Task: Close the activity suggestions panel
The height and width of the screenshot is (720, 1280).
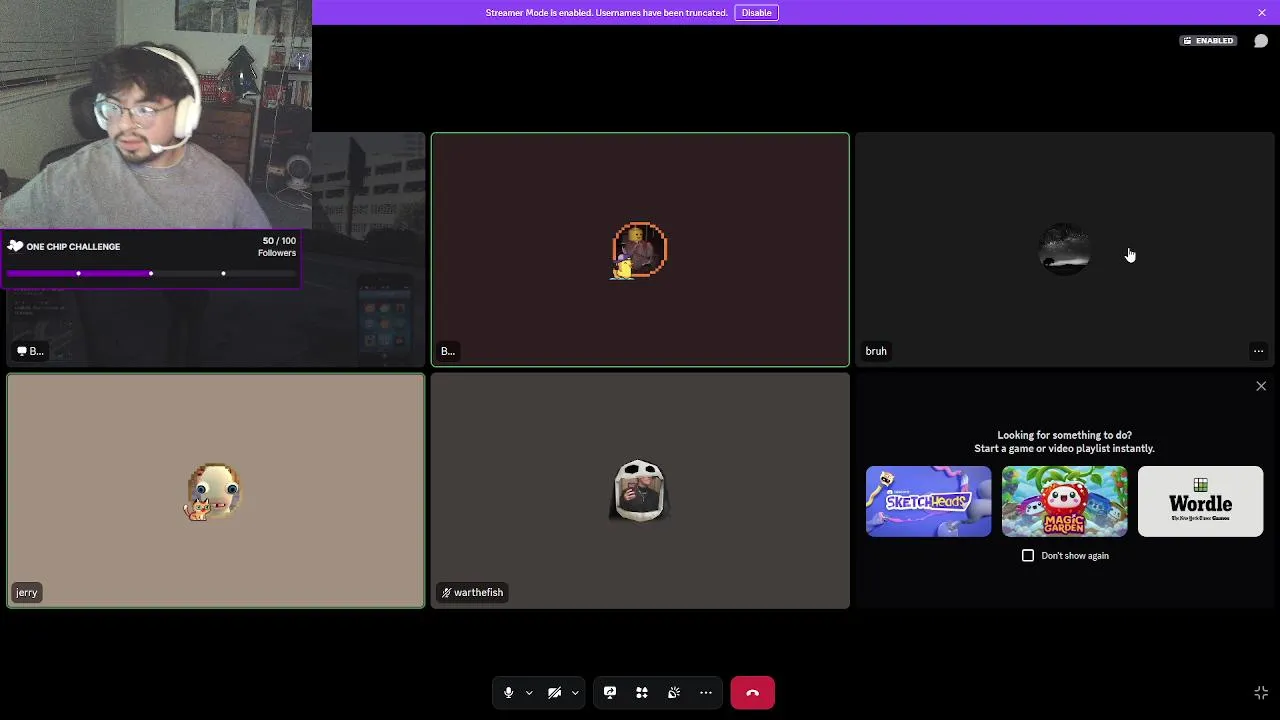Action: [x=1261, y=386]
